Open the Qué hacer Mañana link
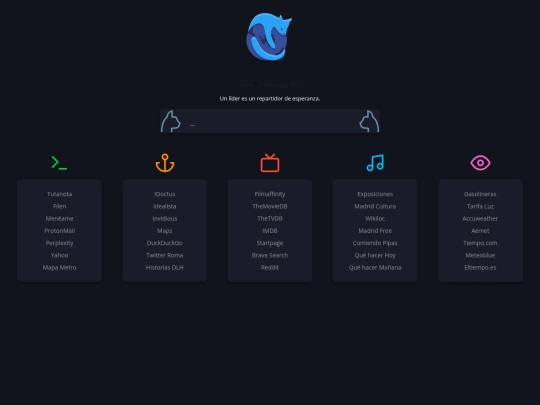The image size is (540, 405). pyautogui.click(x=375, y=267)
